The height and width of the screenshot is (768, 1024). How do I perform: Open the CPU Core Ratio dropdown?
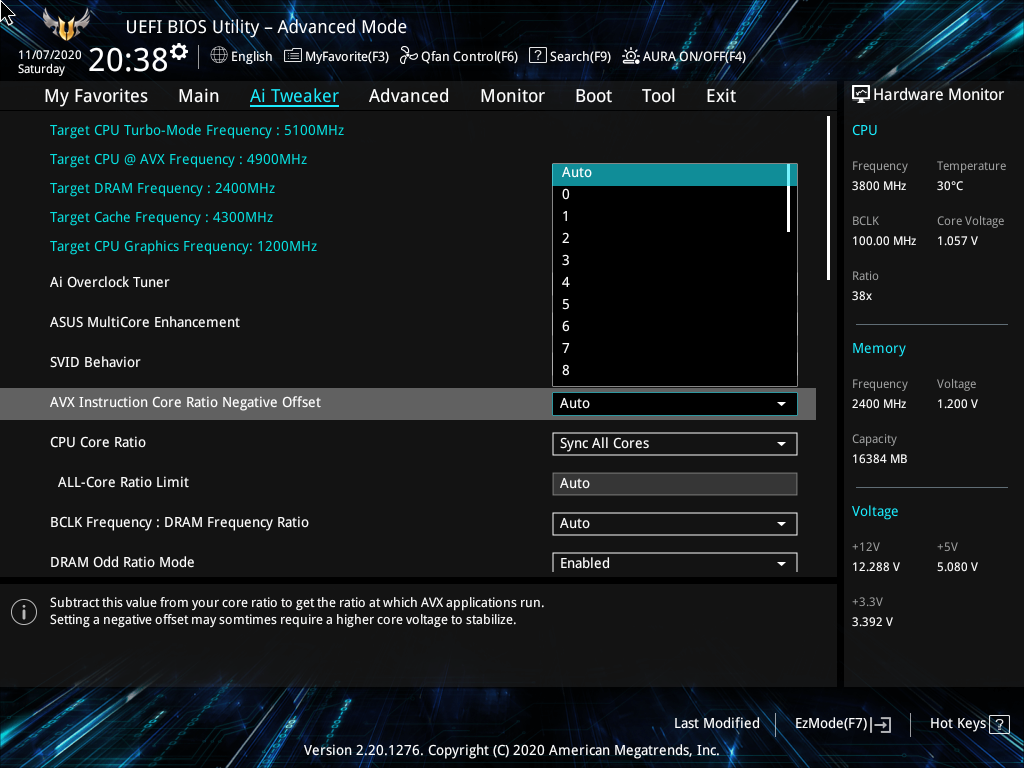(x=675, y=443)
